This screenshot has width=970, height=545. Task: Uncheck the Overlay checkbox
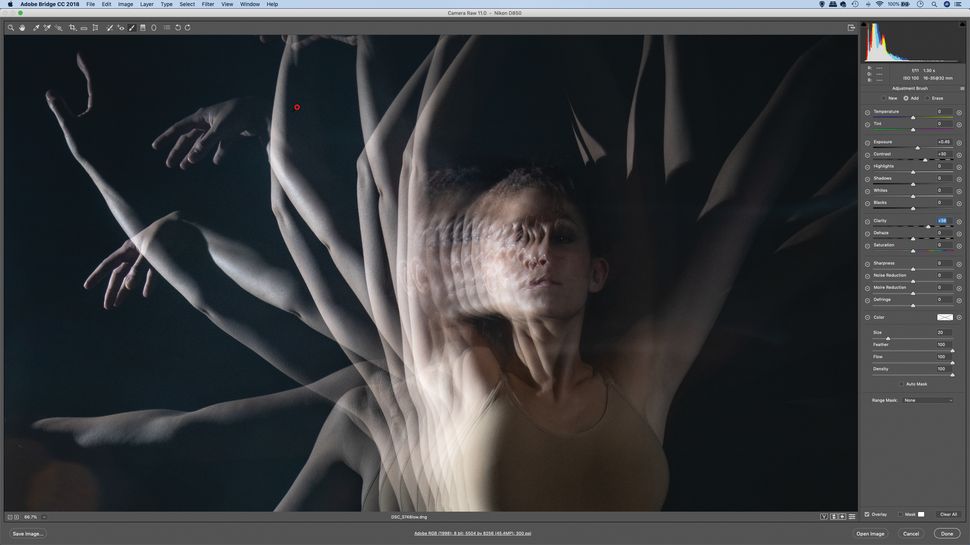point(867,515)
